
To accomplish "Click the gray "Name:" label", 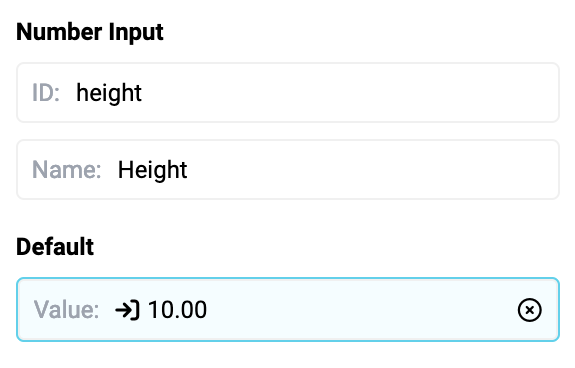I will [67, 170].
